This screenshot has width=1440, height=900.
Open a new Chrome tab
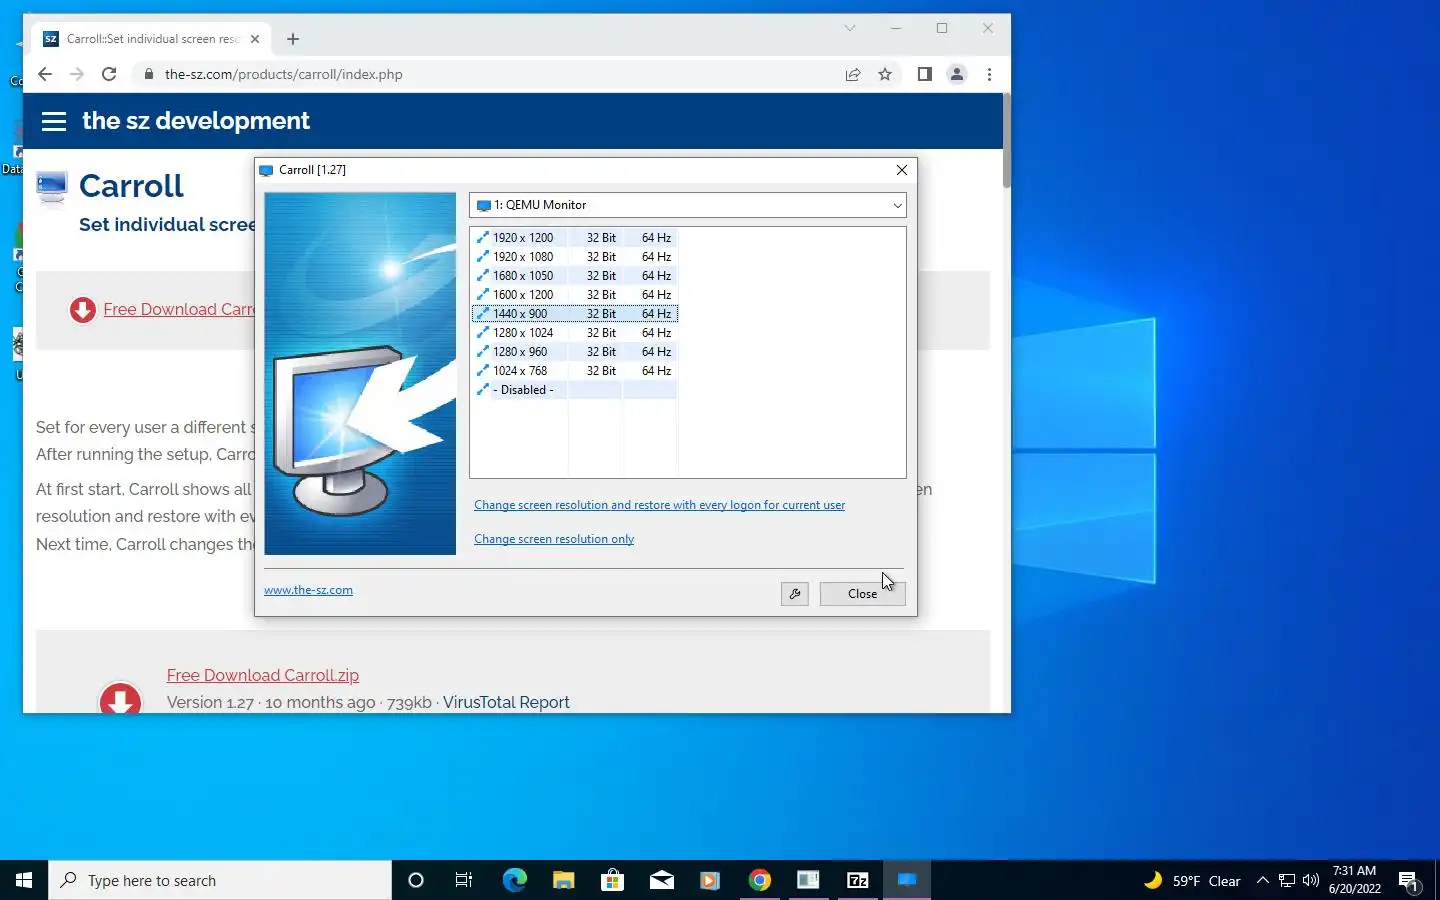[293, 39]
